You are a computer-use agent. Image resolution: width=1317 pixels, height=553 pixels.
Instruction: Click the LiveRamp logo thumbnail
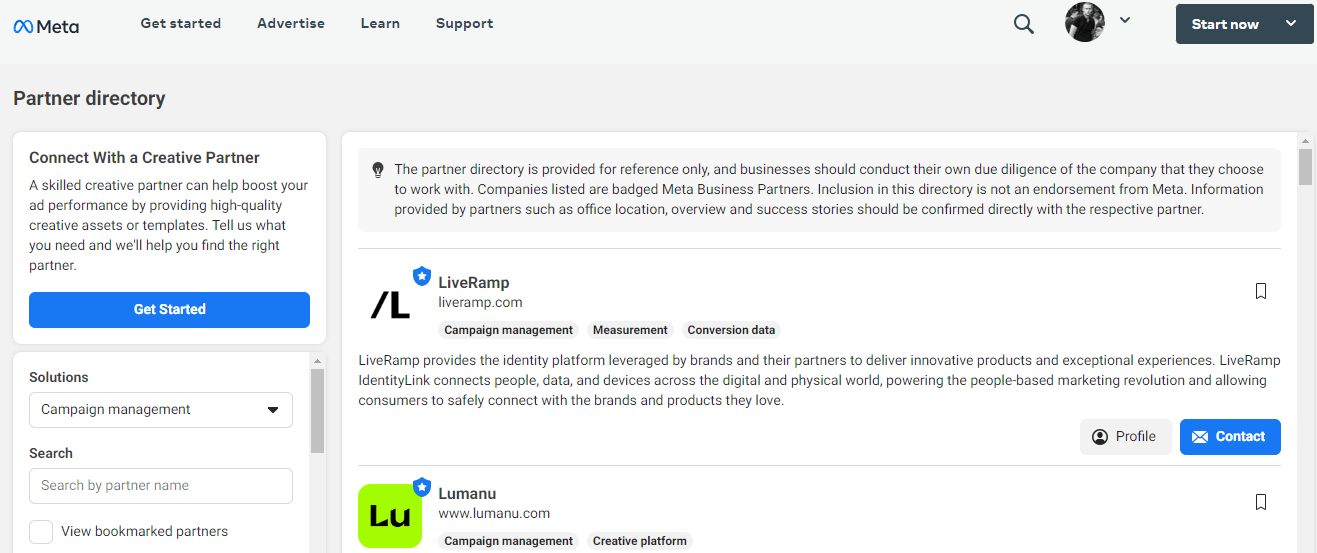point(390,305)
